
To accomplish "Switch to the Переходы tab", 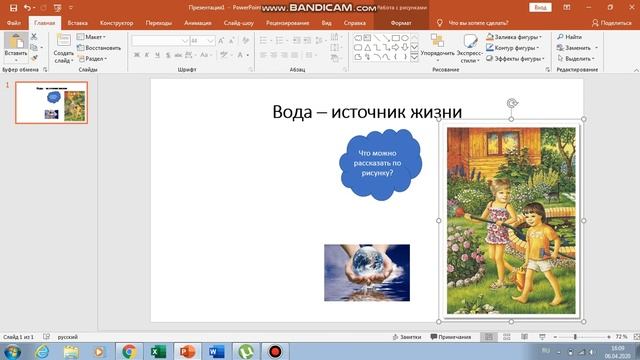I will (x=158, y=23).
